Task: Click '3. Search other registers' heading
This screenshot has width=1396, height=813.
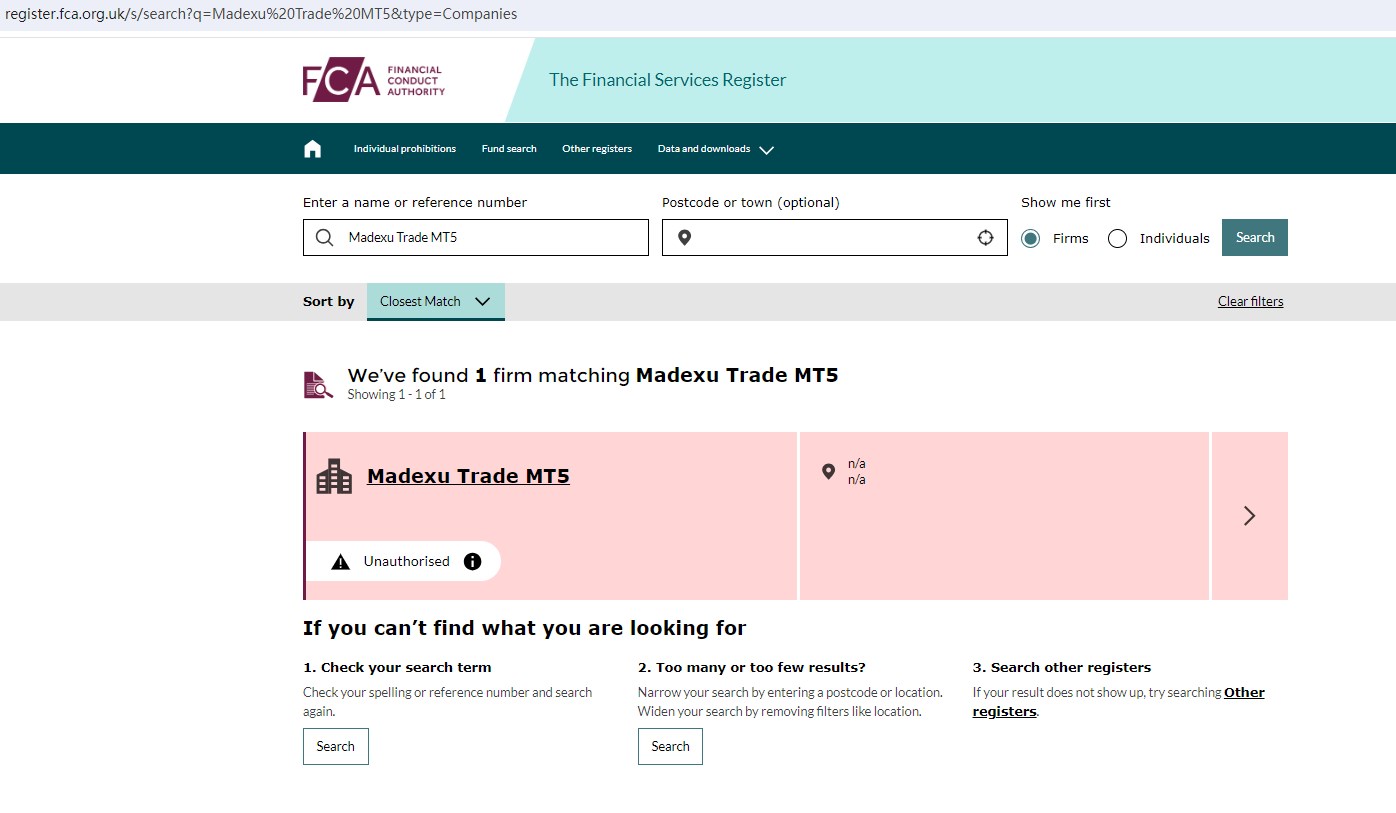Action: 1062,668
